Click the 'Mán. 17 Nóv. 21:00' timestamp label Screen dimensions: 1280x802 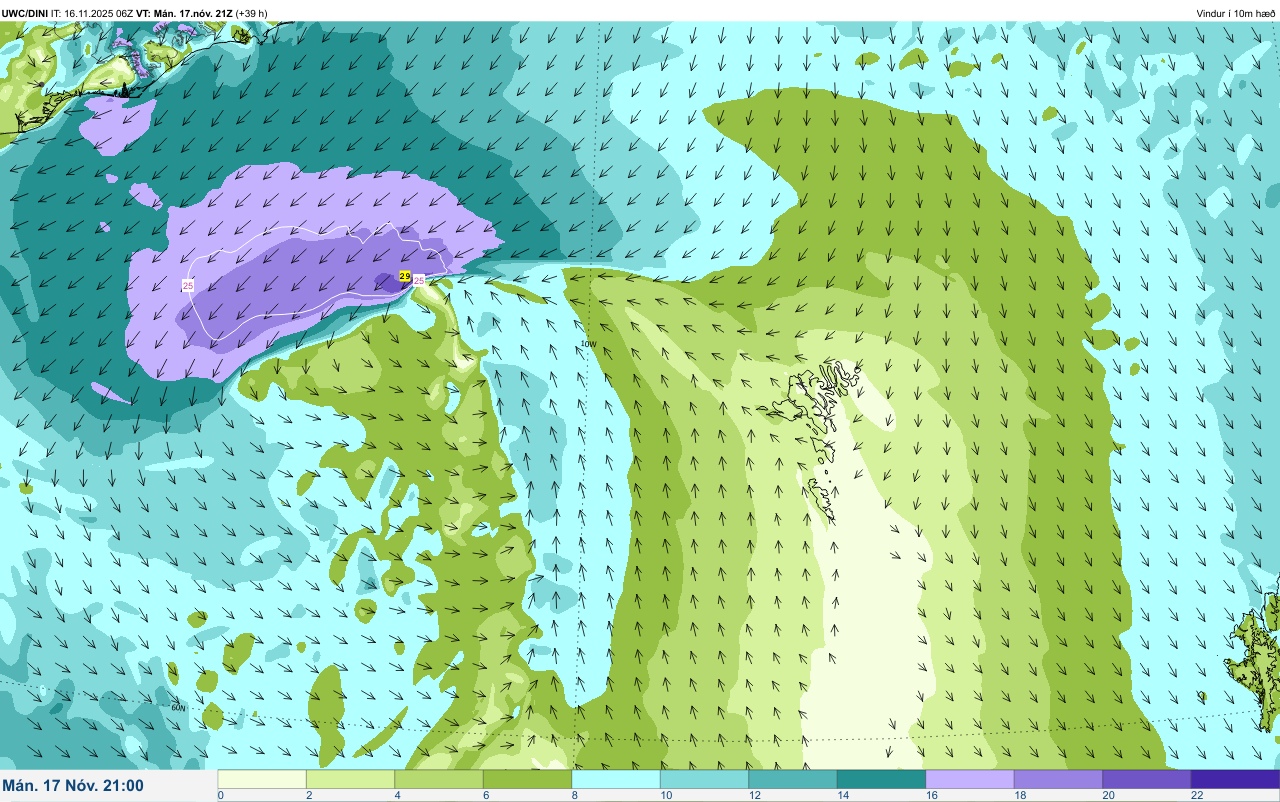73,786
